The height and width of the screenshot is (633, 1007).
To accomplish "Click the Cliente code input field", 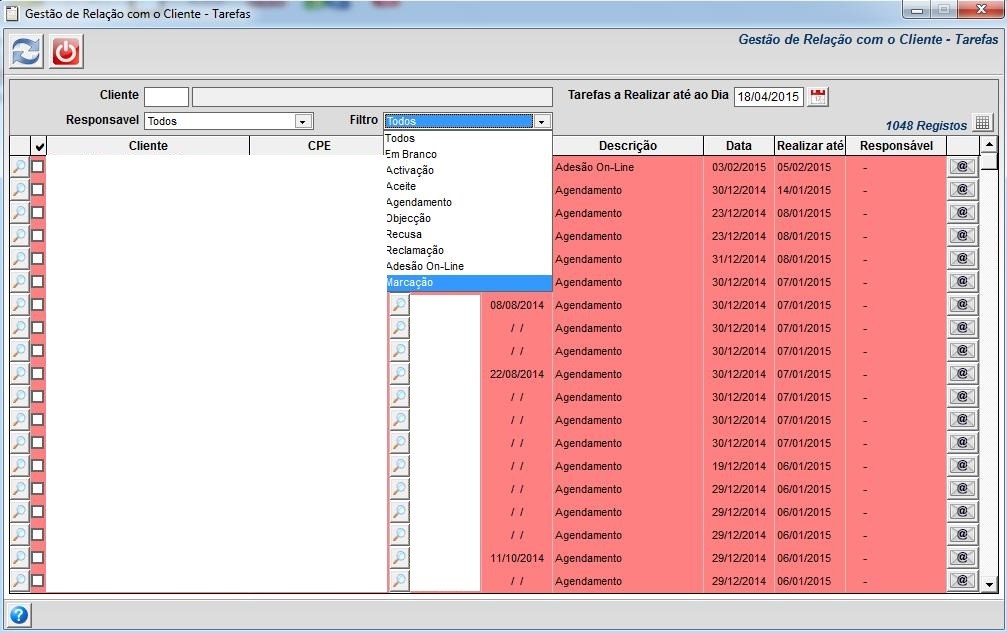I will click(x=166, y=96).
